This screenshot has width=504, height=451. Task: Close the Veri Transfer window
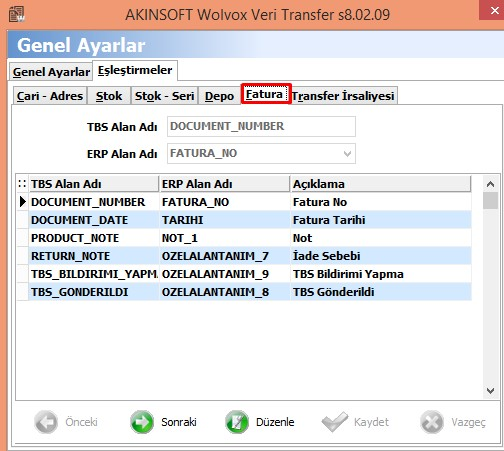click(494, 10)
